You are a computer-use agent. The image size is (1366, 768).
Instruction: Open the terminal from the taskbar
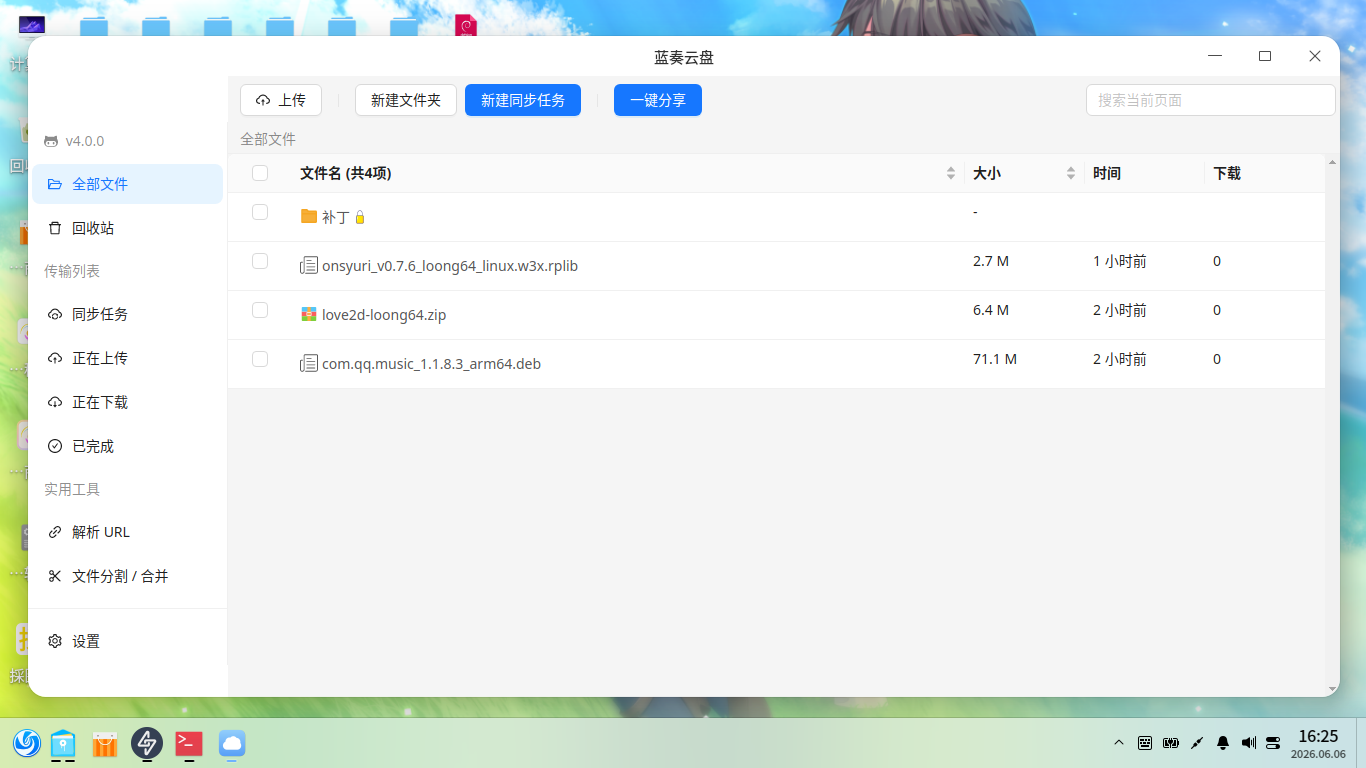point(189,743)
